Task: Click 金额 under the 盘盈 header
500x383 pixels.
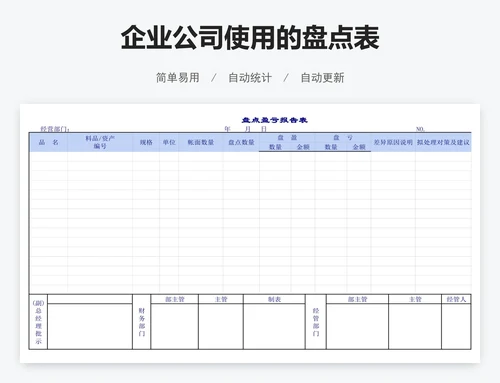Action: (x=303, y=147)
